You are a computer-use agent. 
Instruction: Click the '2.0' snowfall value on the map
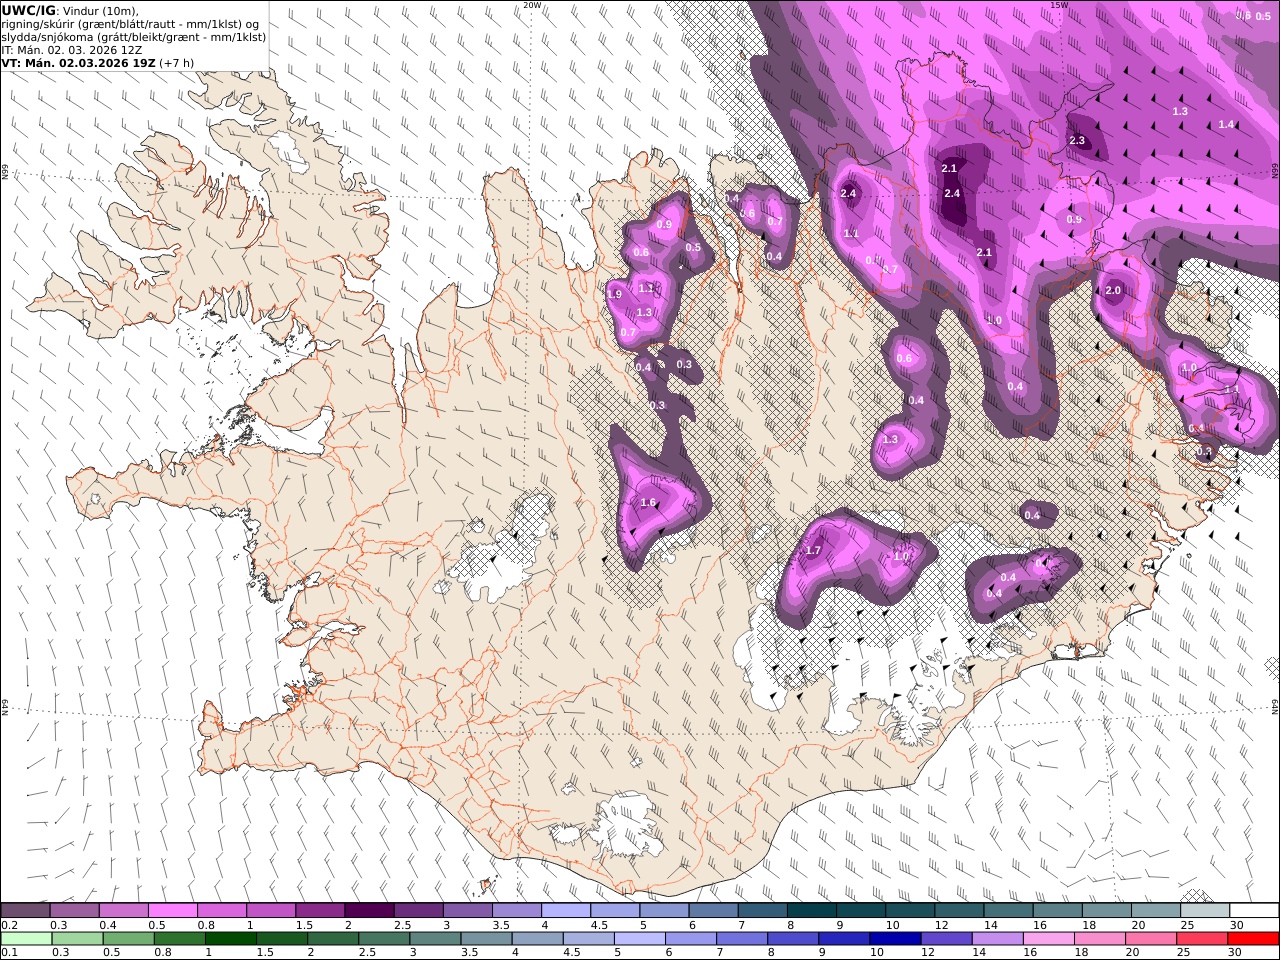point(1114,291)
